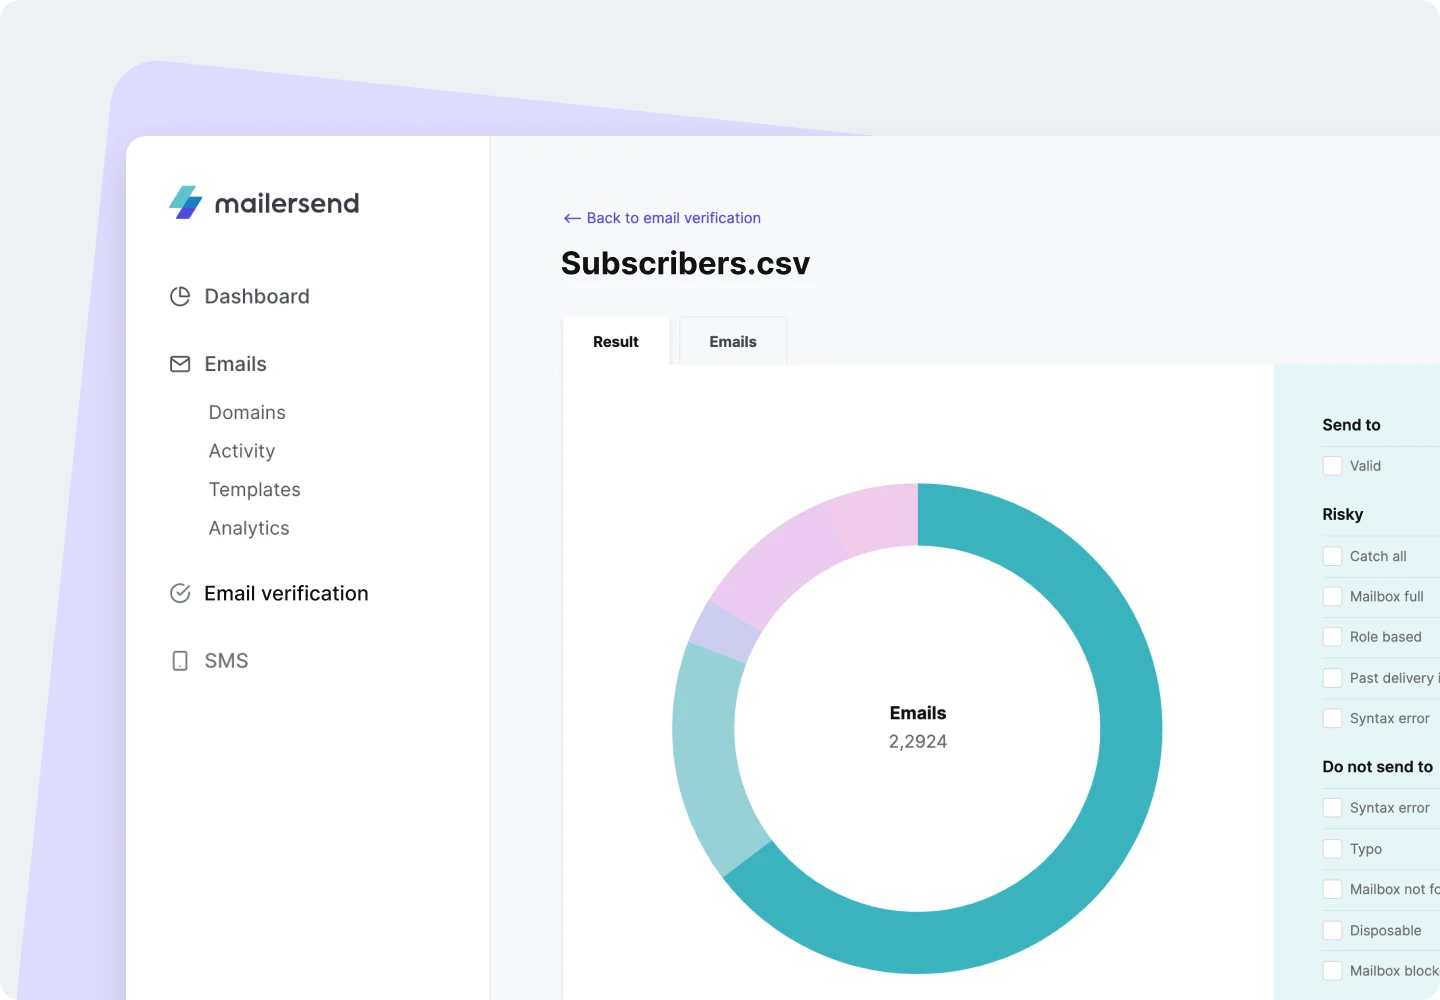Click the Subscribers.csv title
Screen dimensions: 1440x1000
[x=685, y=263]
